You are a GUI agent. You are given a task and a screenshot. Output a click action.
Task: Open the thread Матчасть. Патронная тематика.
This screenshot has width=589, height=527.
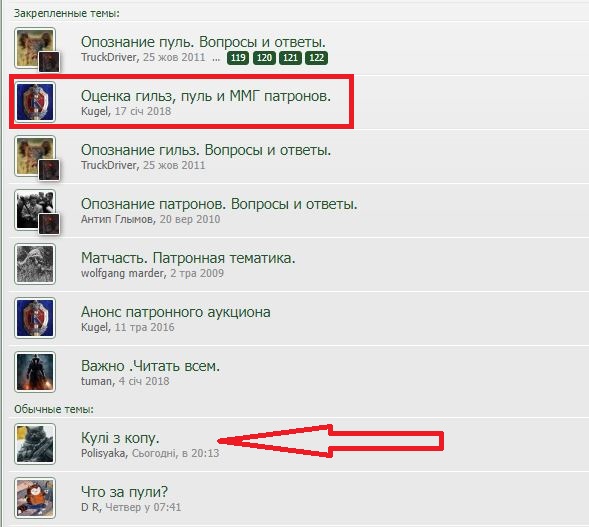[188, 258]
